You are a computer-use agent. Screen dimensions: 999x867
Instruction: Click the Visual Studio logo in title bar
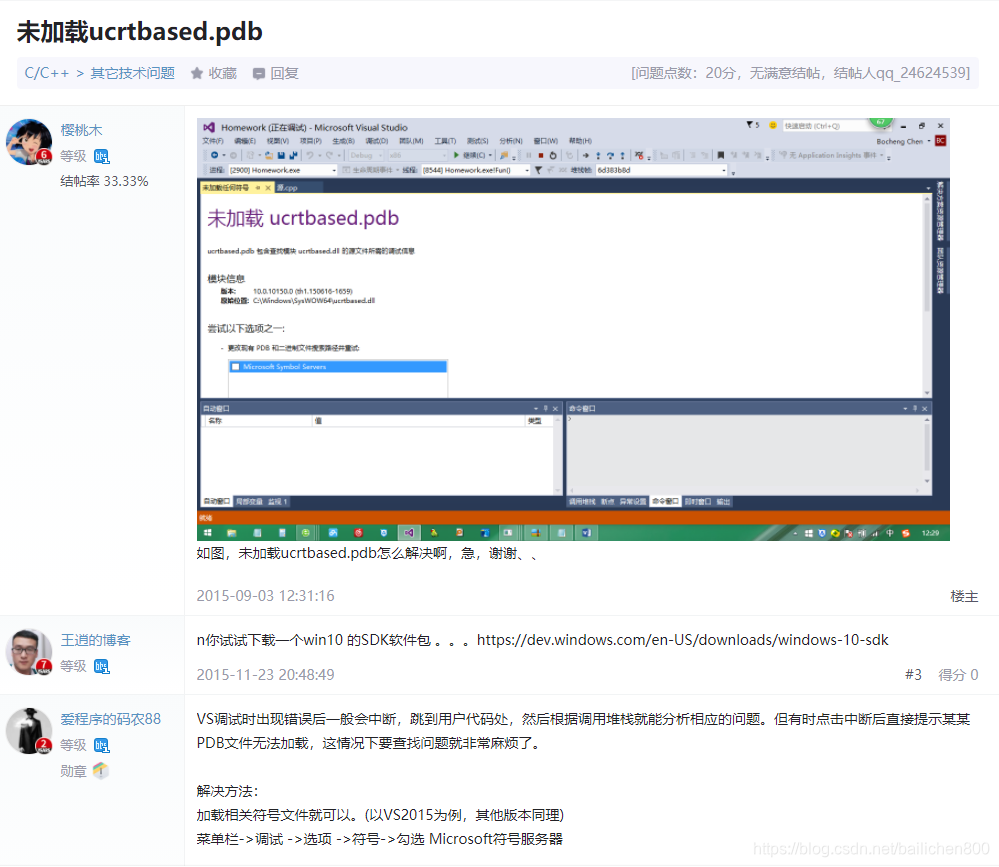point(209,127)
